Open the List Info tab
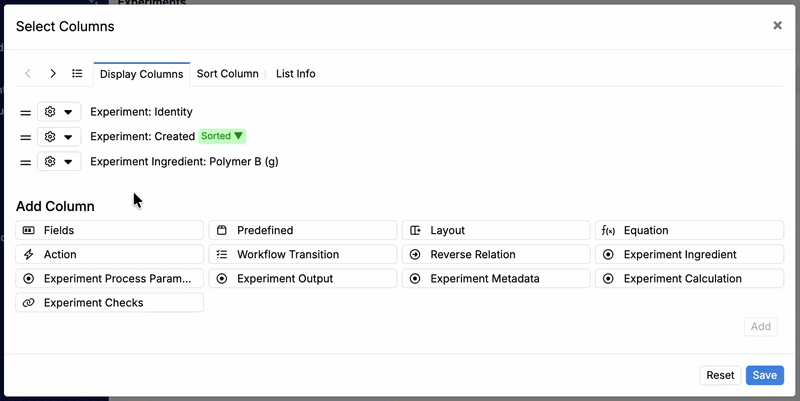Viewport: 800px width, 401px height. pyautogui.click(x=295, y=73)
